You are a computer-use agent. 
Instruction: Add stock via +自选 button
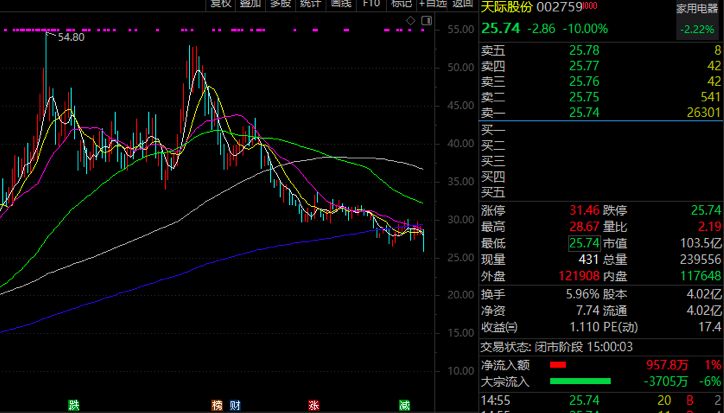click(432, 4)
